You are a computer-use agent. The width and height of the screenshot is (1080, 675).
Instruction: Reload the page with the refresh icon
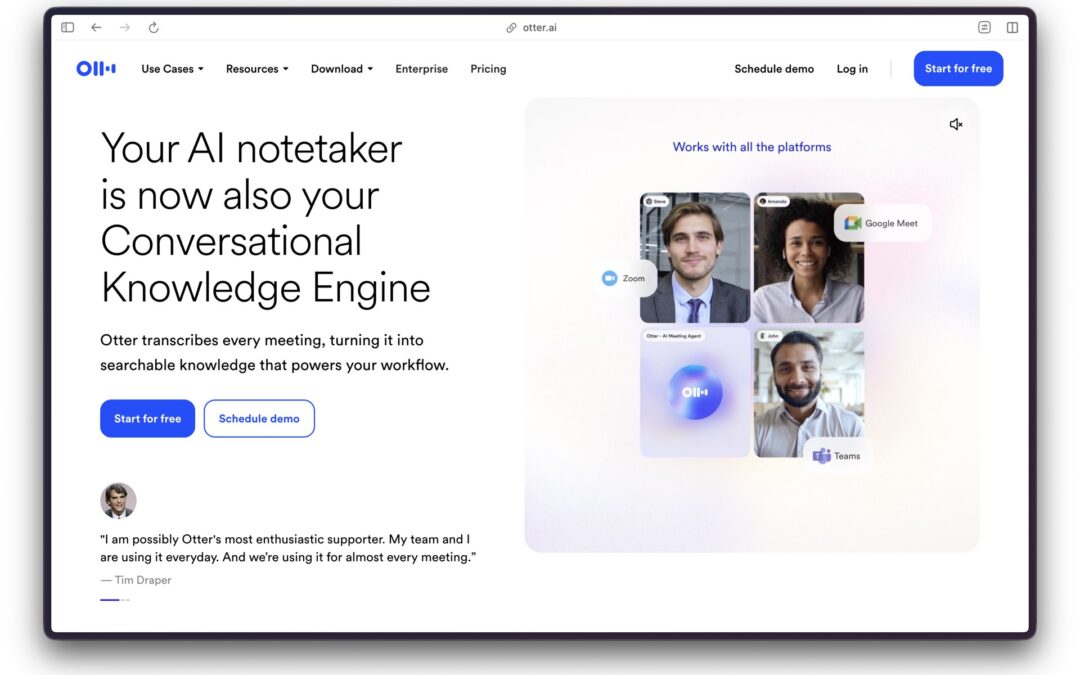(x=154, y=28)
